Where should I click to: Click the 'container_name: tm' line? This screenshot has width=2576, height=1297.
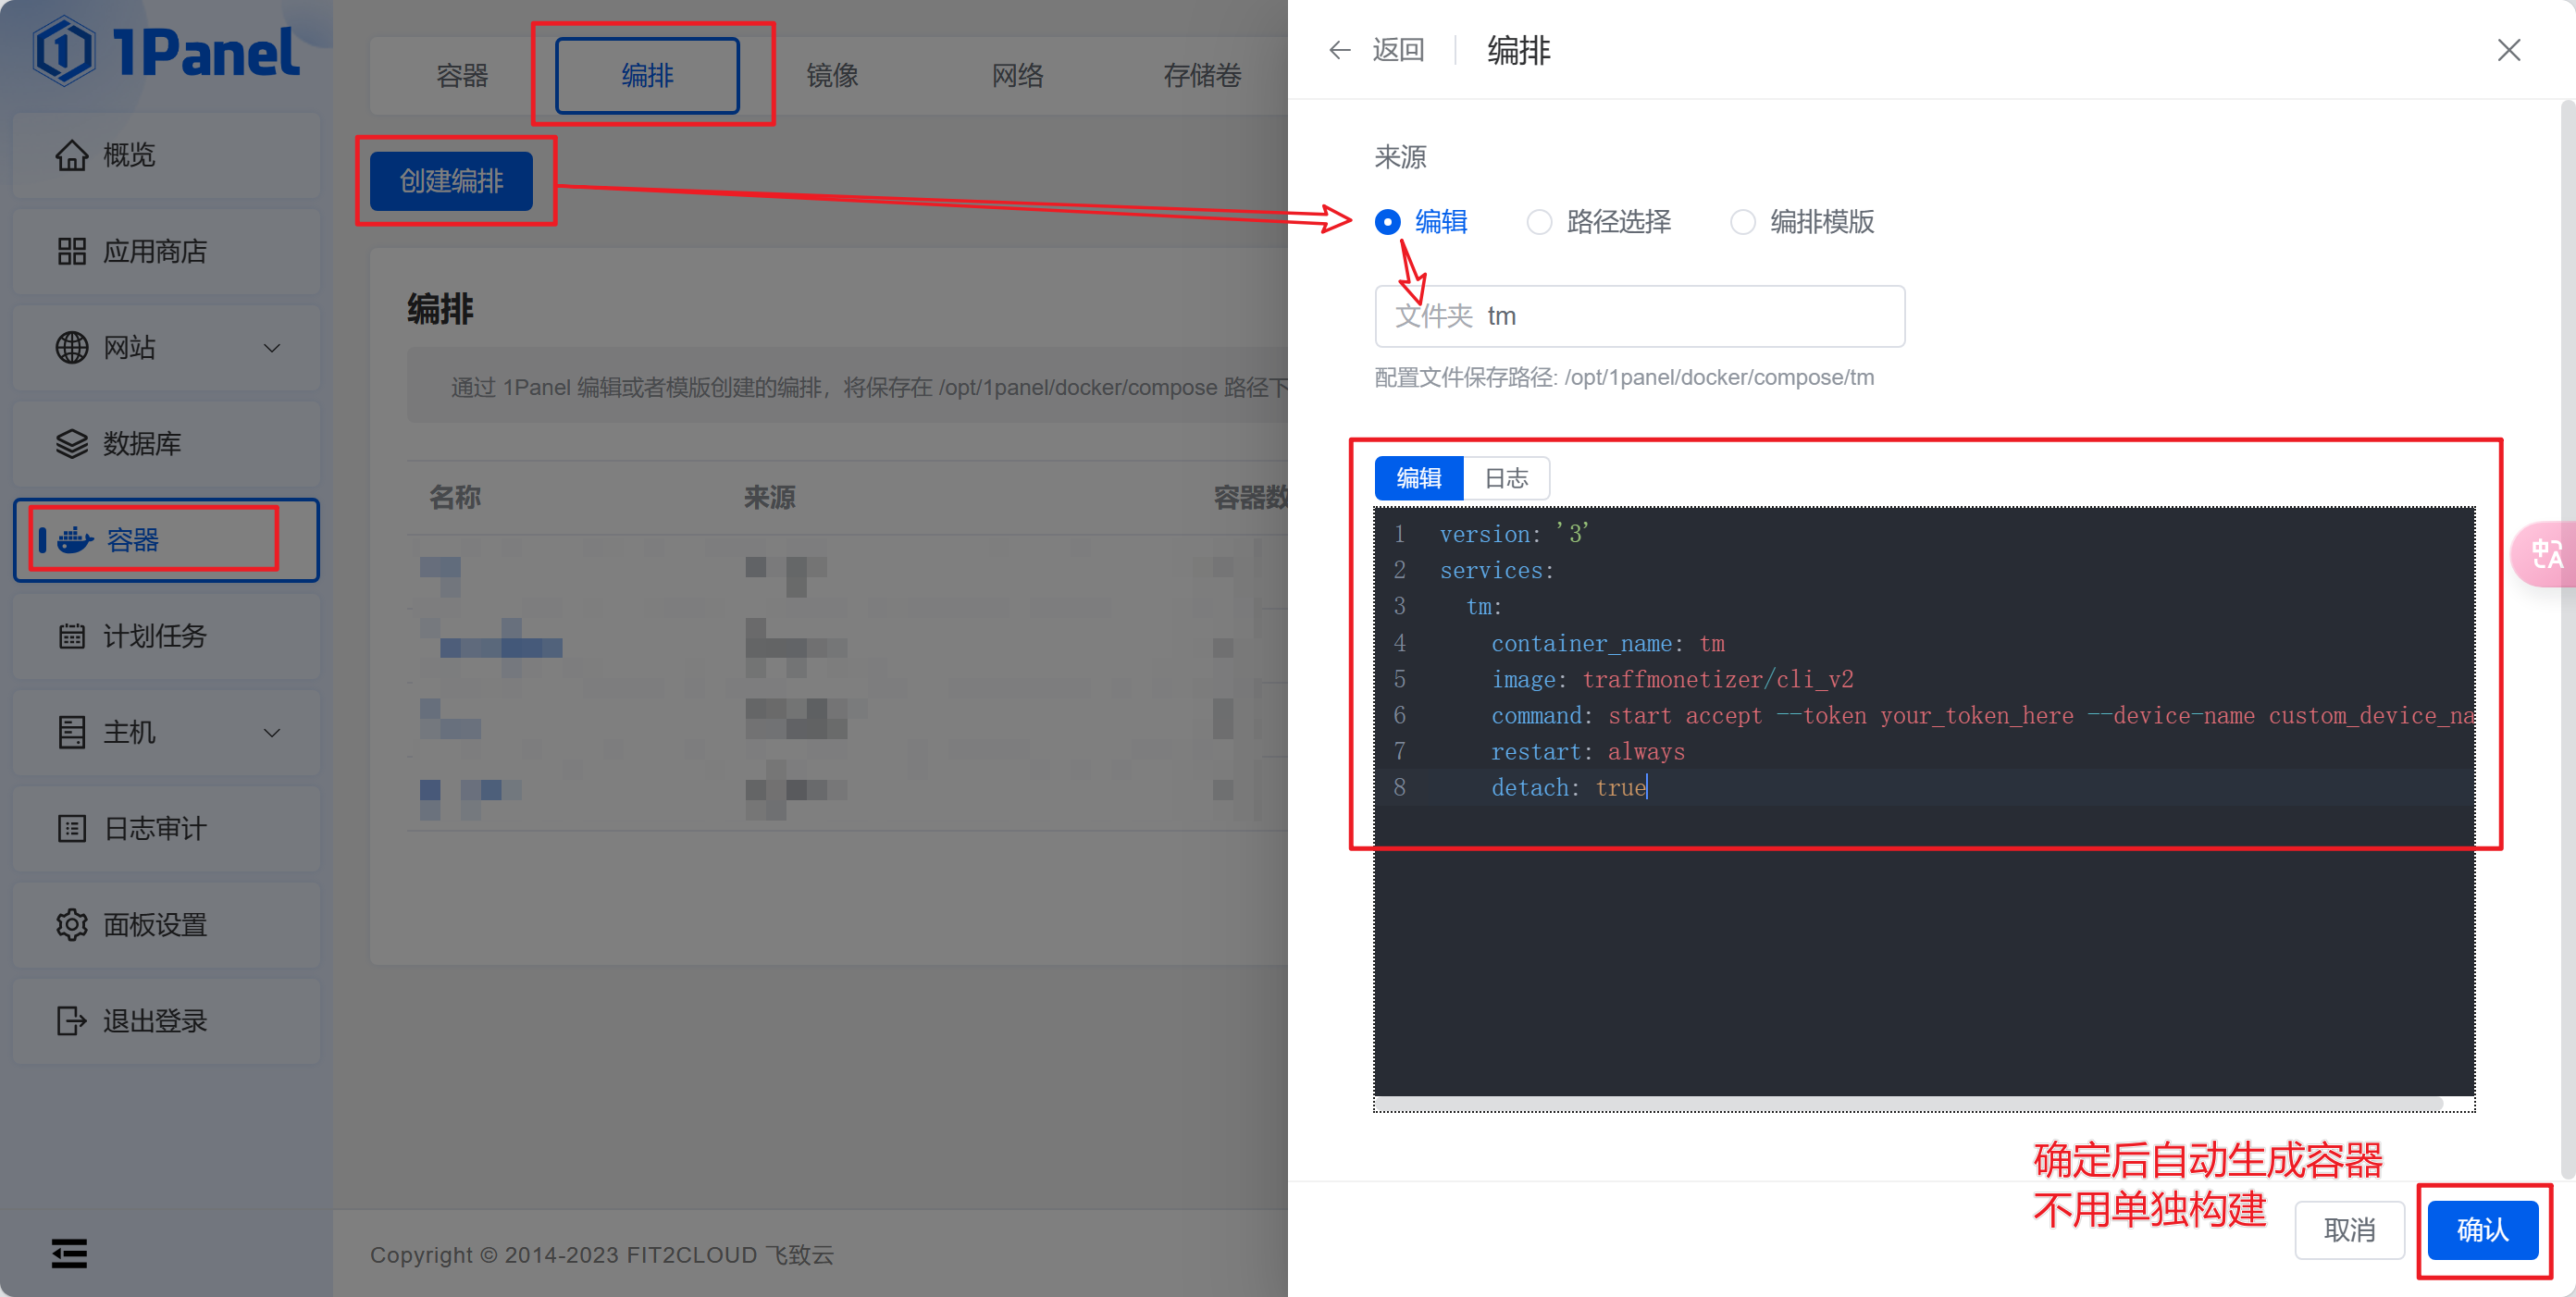(x=1608, y=643)
